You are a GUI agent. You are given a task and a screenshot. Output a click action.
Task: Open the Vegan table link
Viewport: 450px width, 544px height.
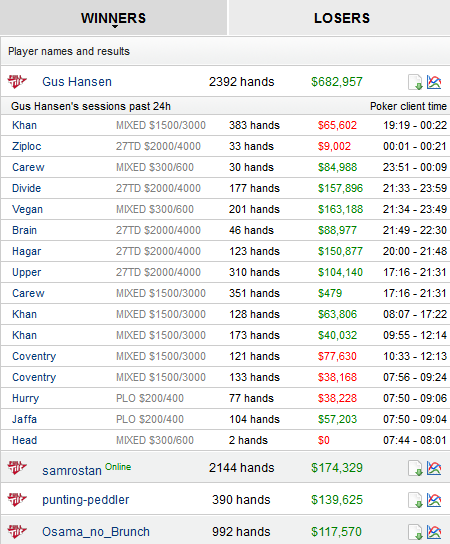(27, 210)
